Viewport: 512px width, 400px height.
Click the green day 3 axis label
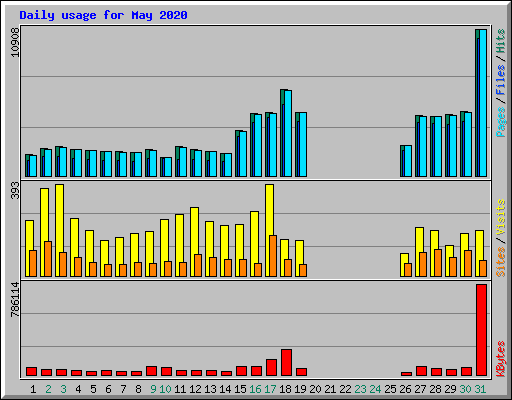63,389
